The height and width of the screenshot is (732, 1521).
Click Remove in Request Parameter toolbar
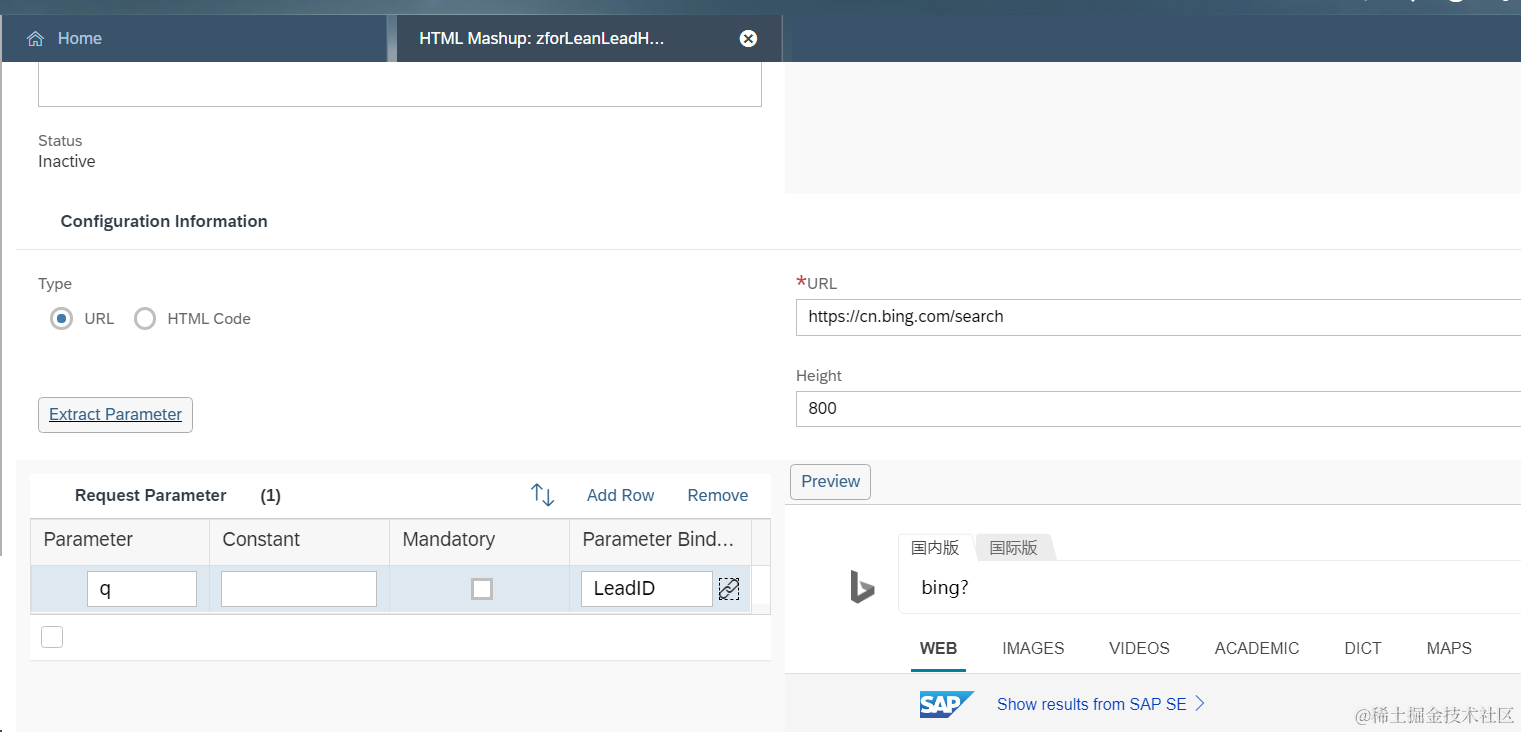[x=717, y=495]
